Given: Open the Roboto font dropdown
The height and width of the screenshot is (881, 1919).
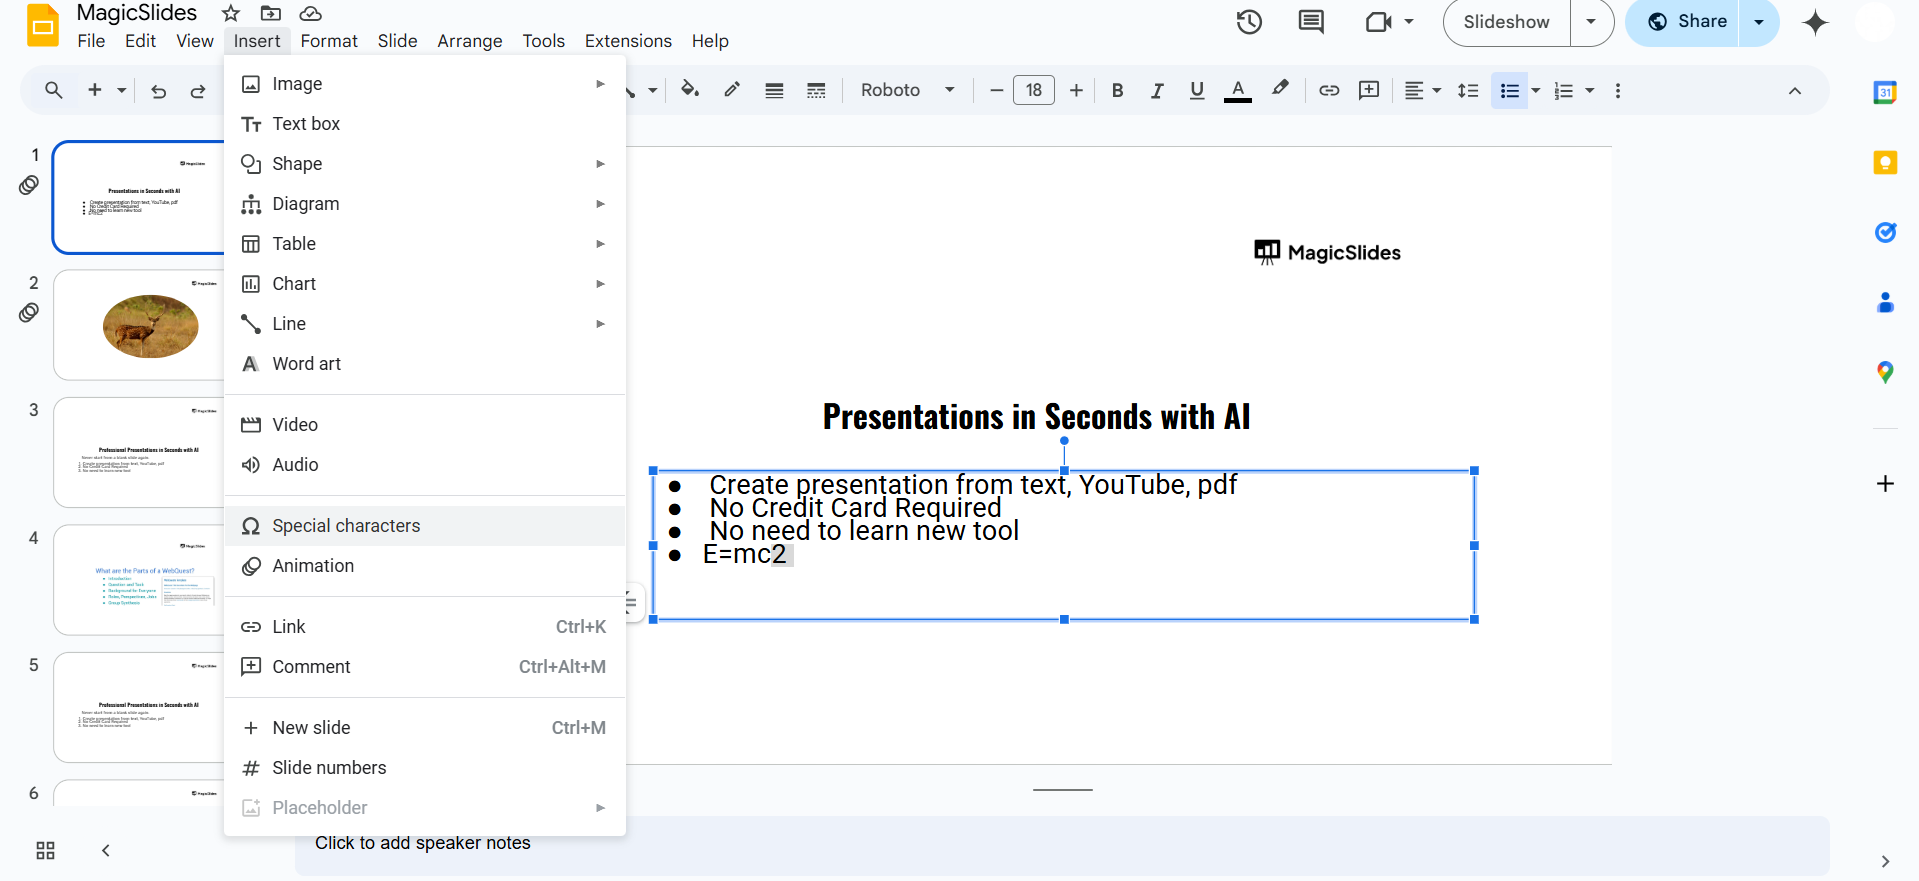Looking at the screenshot, I should point(907,91).
